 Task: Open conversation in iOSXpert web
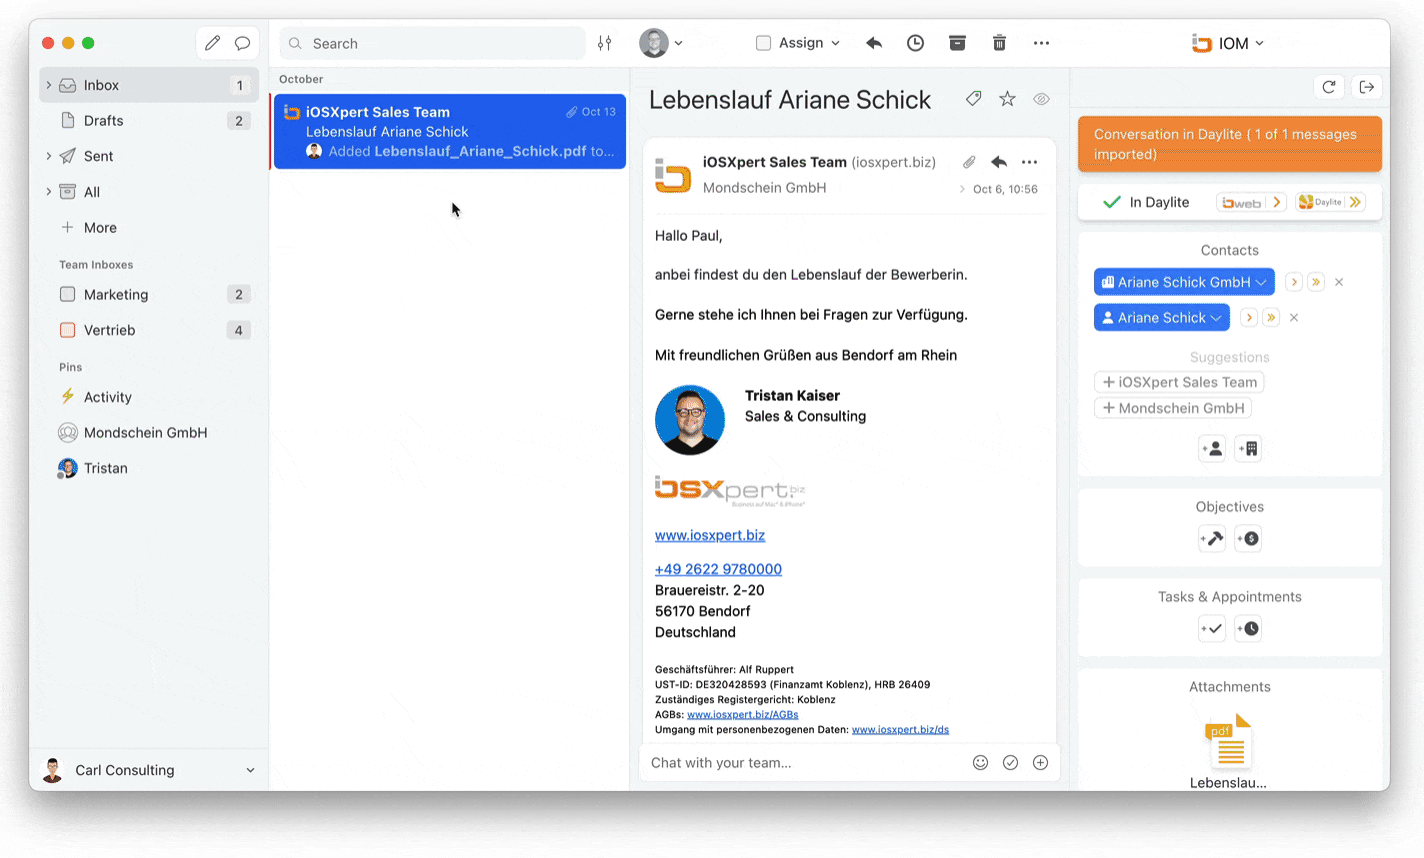point(1251,202)
